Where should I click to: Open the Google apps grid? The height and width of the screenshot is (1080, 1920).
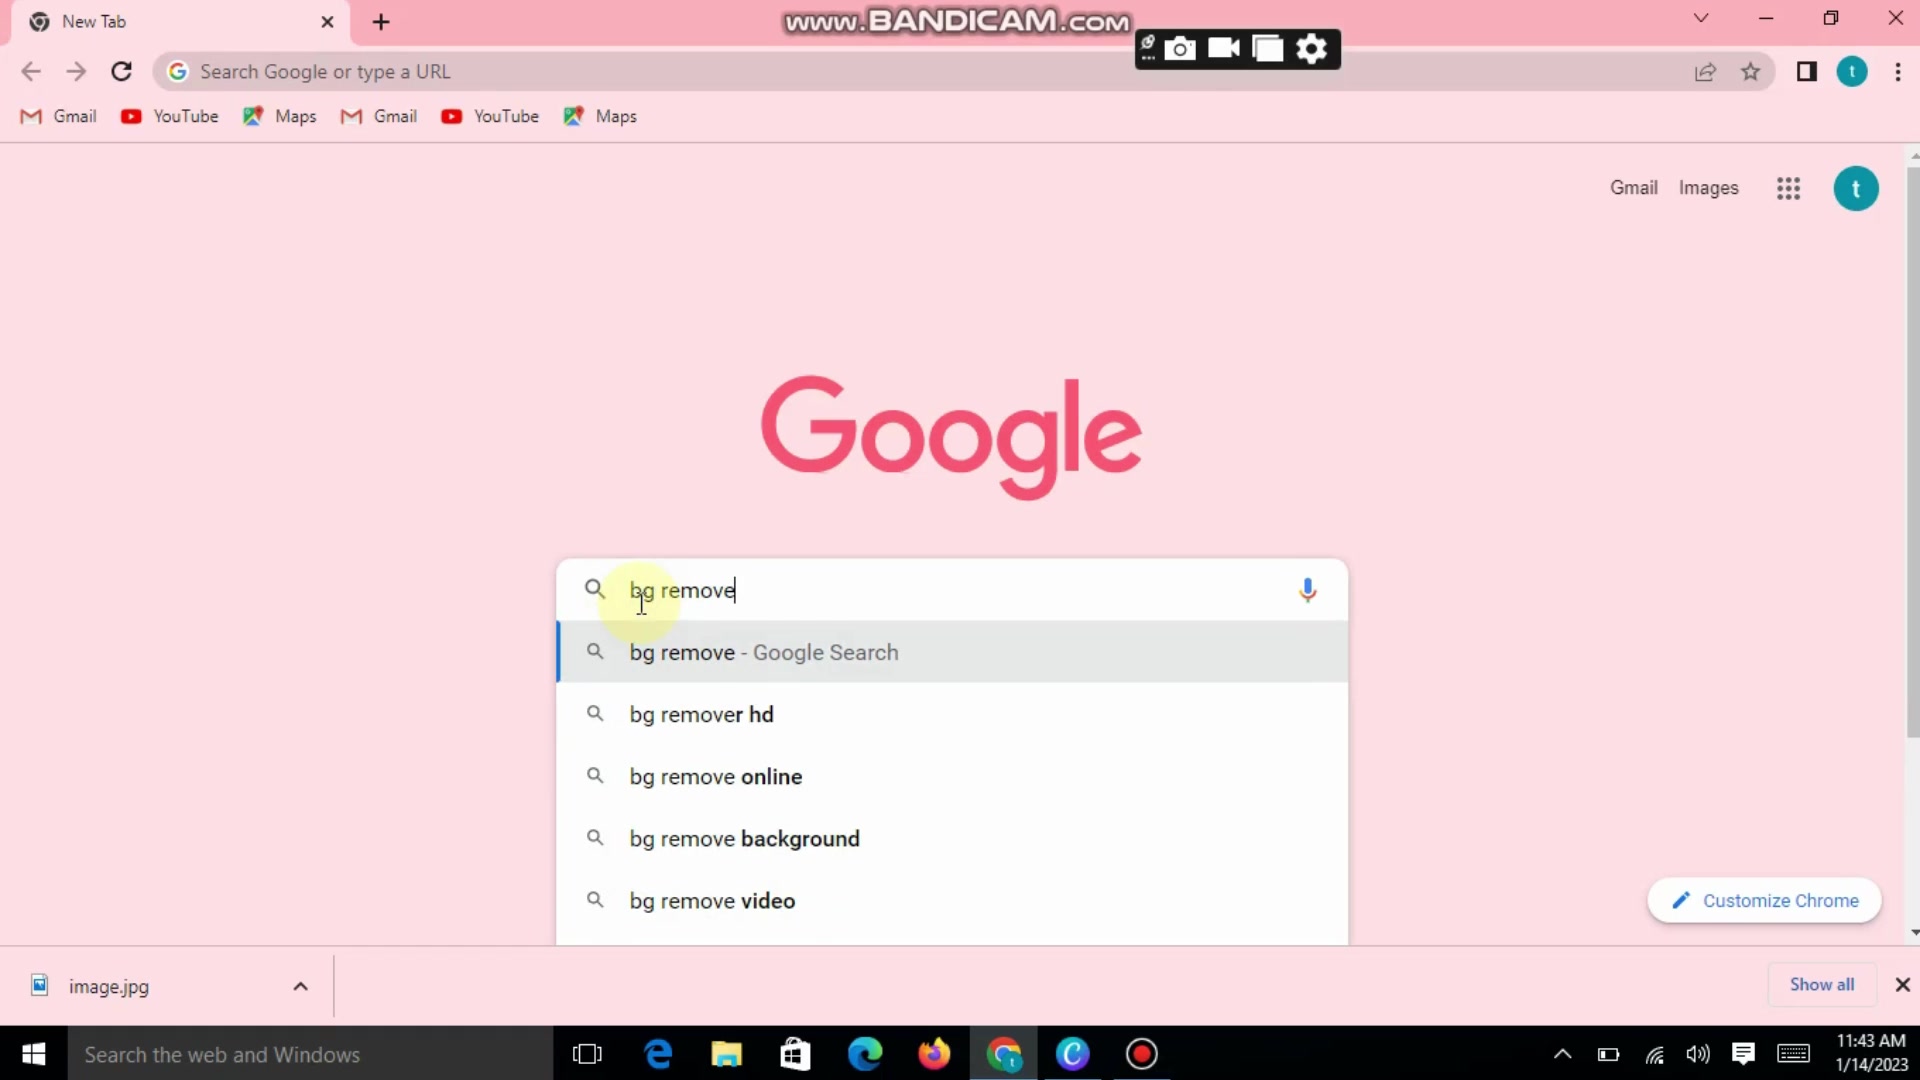pyautogui.click(x=1788, y=188)
